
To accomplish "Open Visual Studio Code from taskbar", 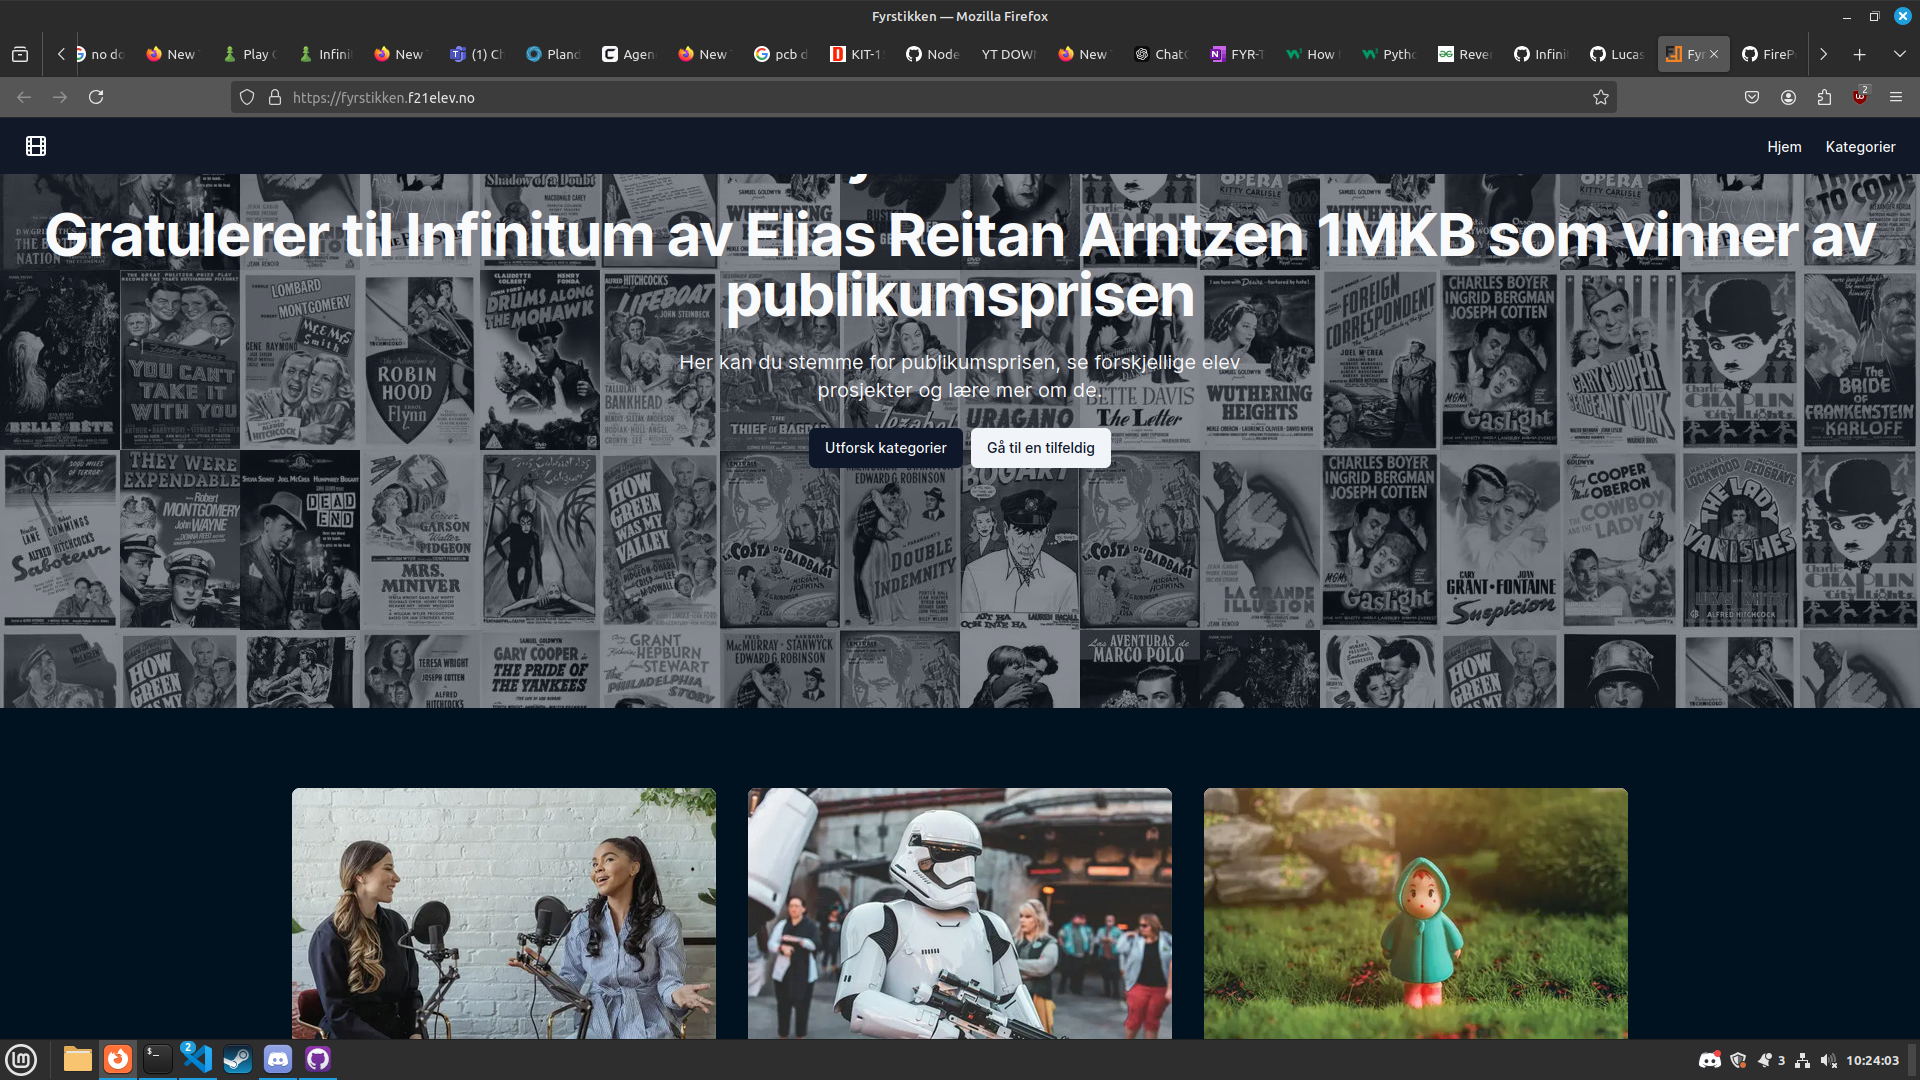I will (x=198, y=1059).
